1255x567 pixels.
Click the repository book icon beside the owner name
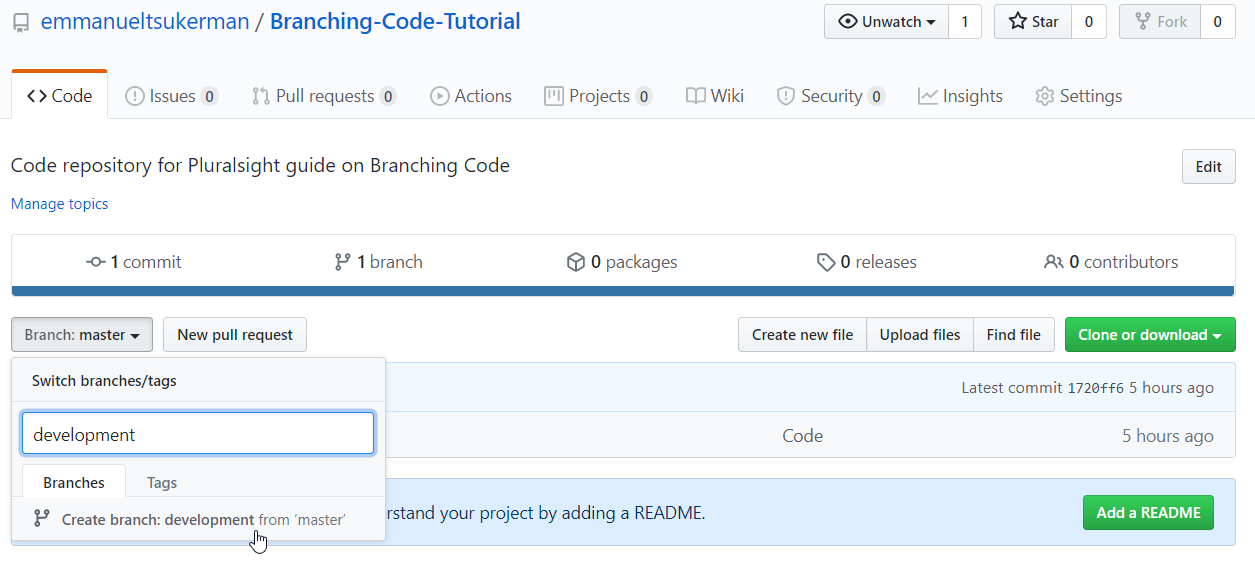coord(21,22)
